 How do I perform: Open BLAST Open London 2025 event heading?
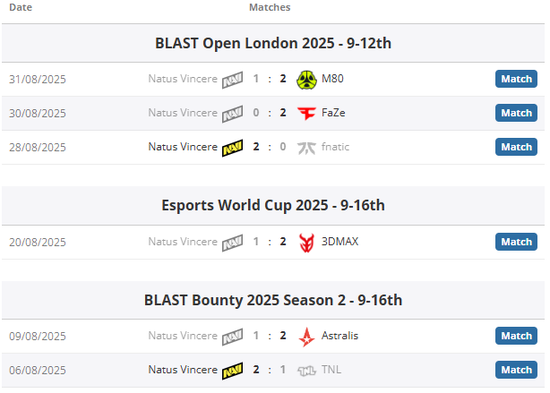273,43
